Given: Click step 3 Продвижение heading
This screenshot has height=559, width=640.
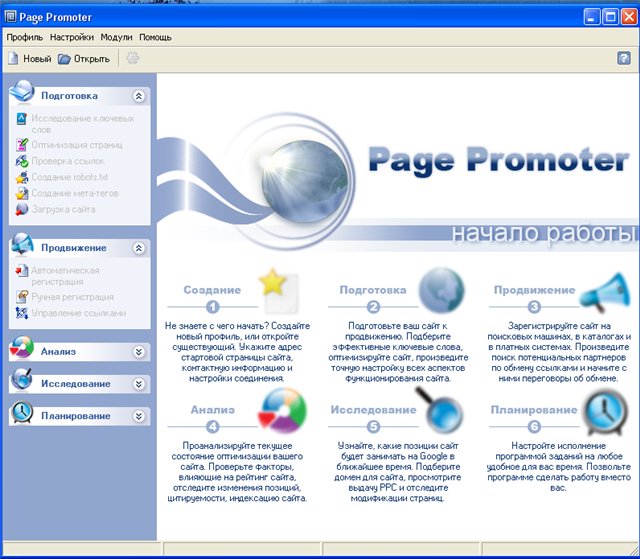Looking at the screenshot, I should 534,290.
